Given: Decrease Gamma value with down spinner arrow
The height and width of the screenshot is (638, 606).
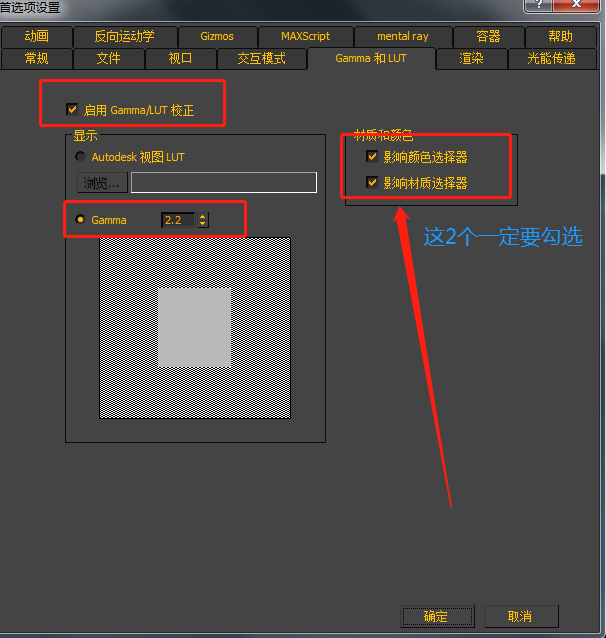Looking at the screenshot, I should (x=203, y=223).
